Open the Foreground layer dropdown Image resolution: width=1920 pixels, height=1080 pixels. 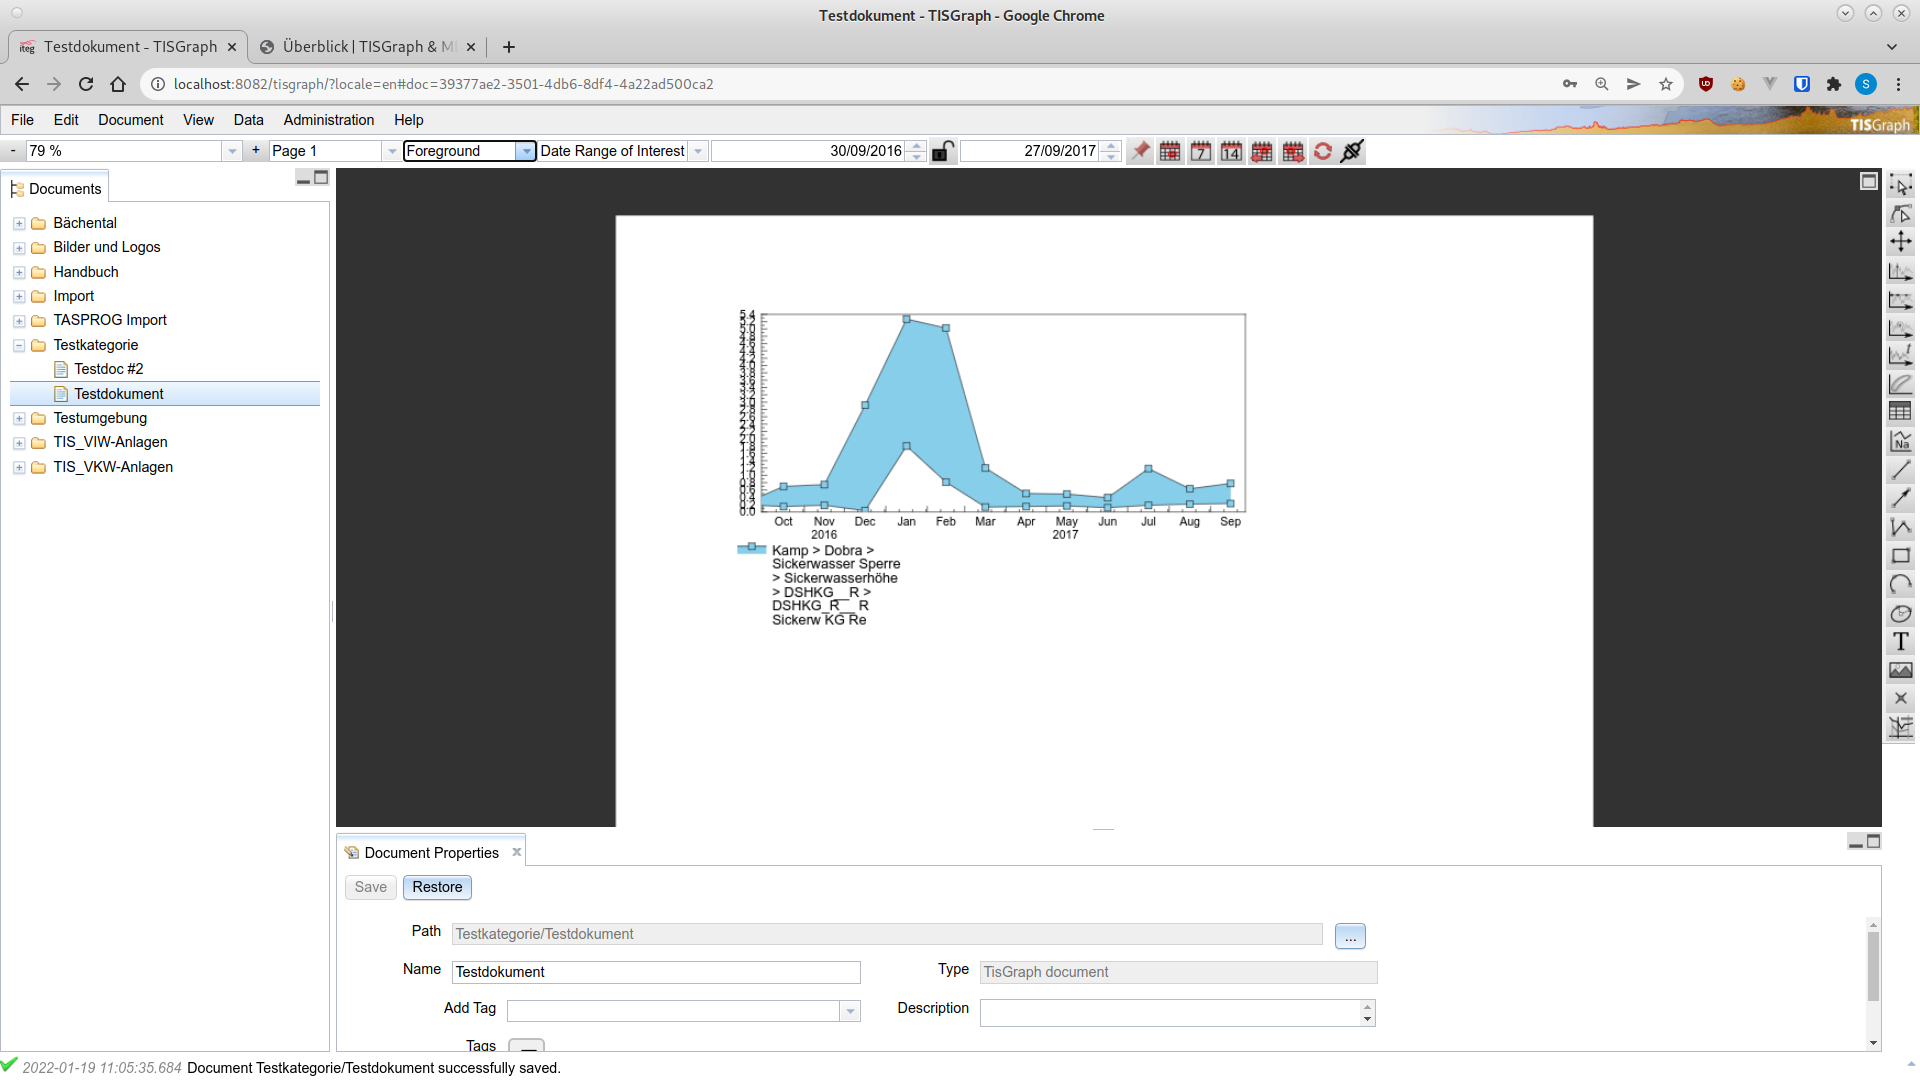tap(525, 151)
